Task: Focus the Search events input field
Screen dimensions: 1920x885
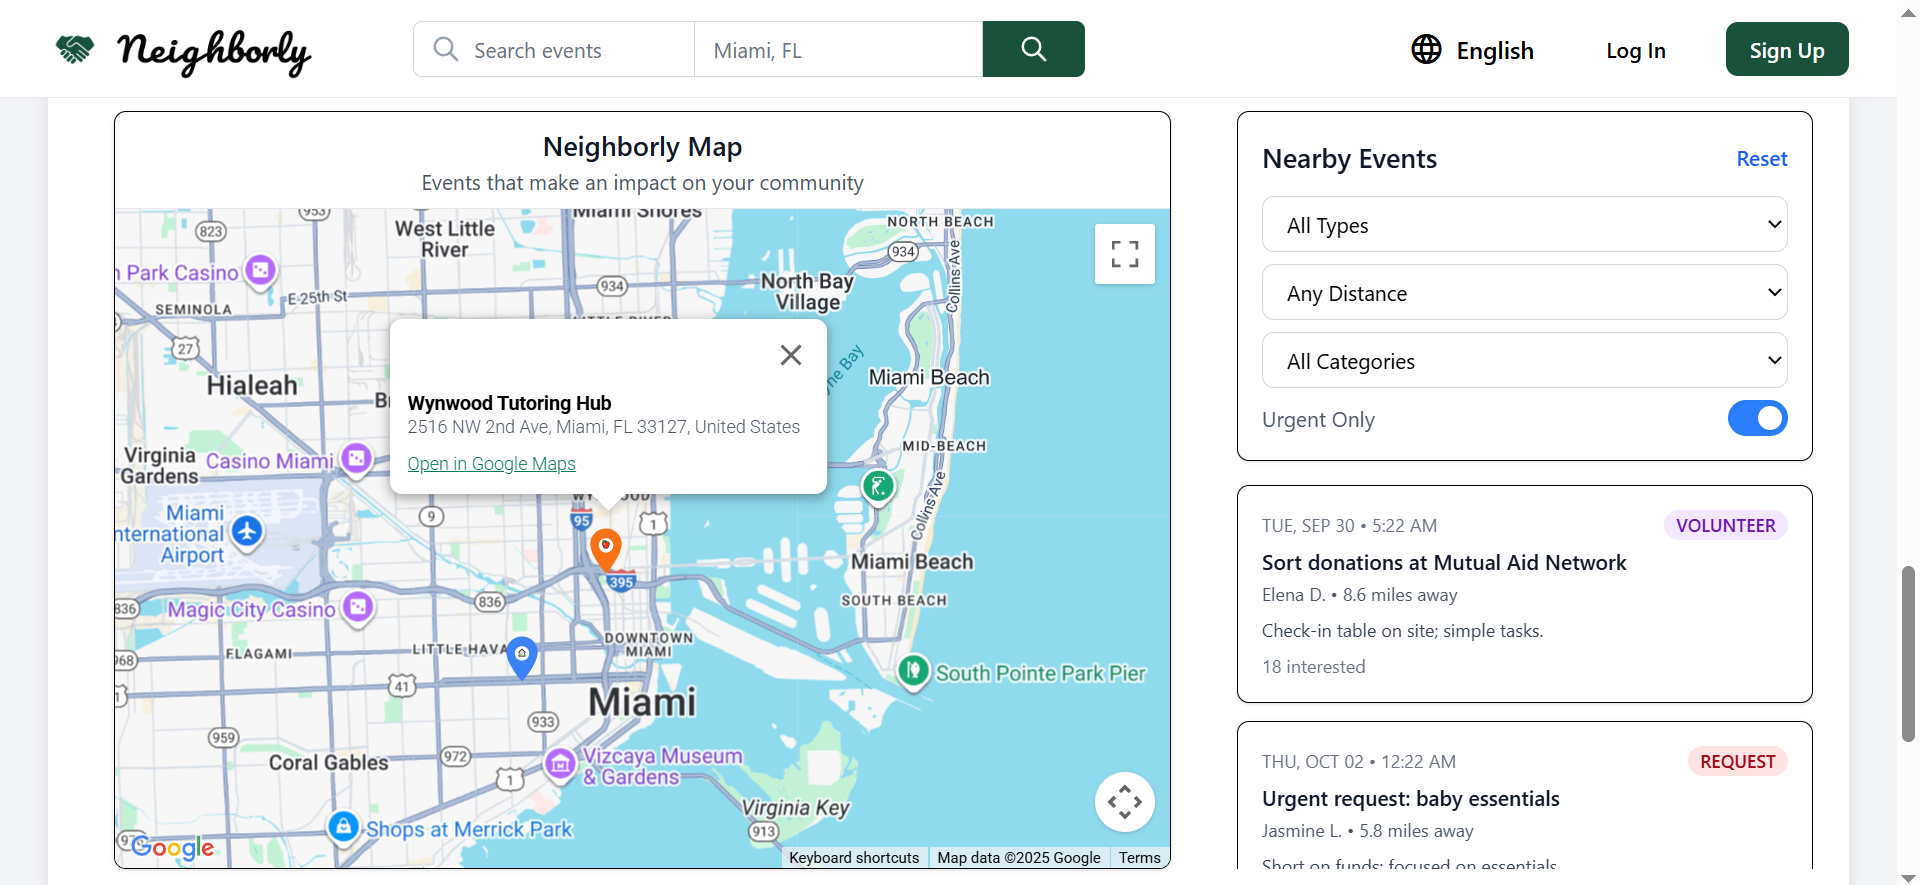Action: (x=554, y=49)
